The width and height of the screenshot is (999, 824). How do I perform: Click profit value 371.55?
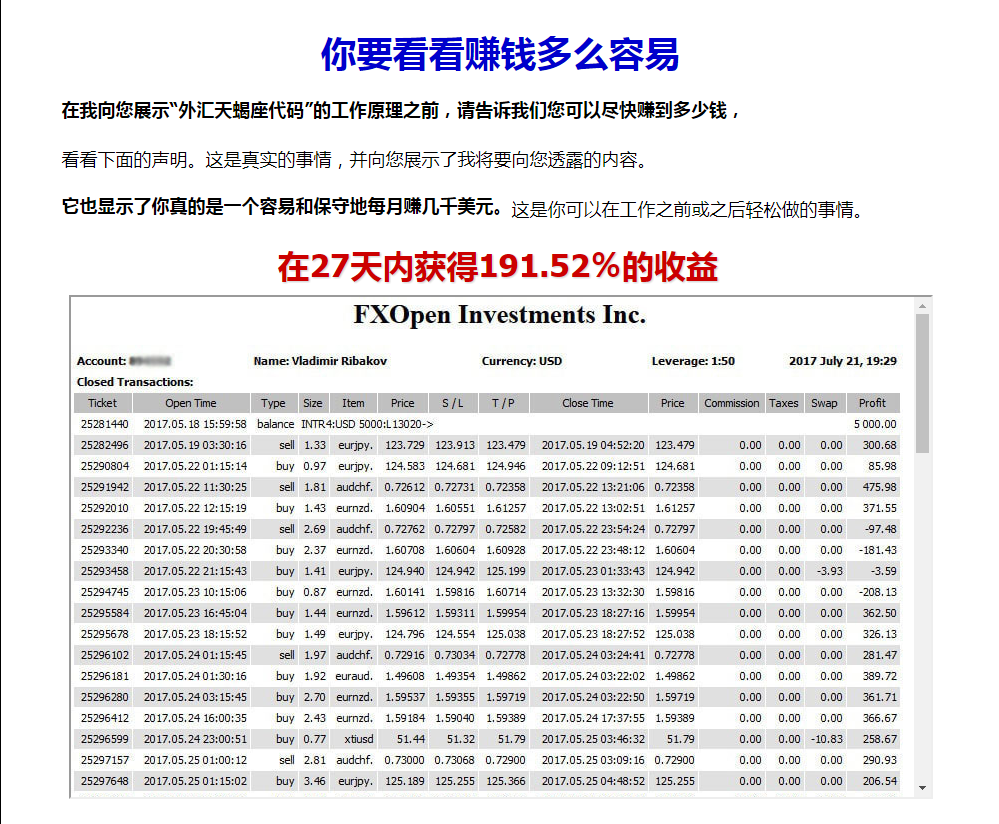[879, 509]
